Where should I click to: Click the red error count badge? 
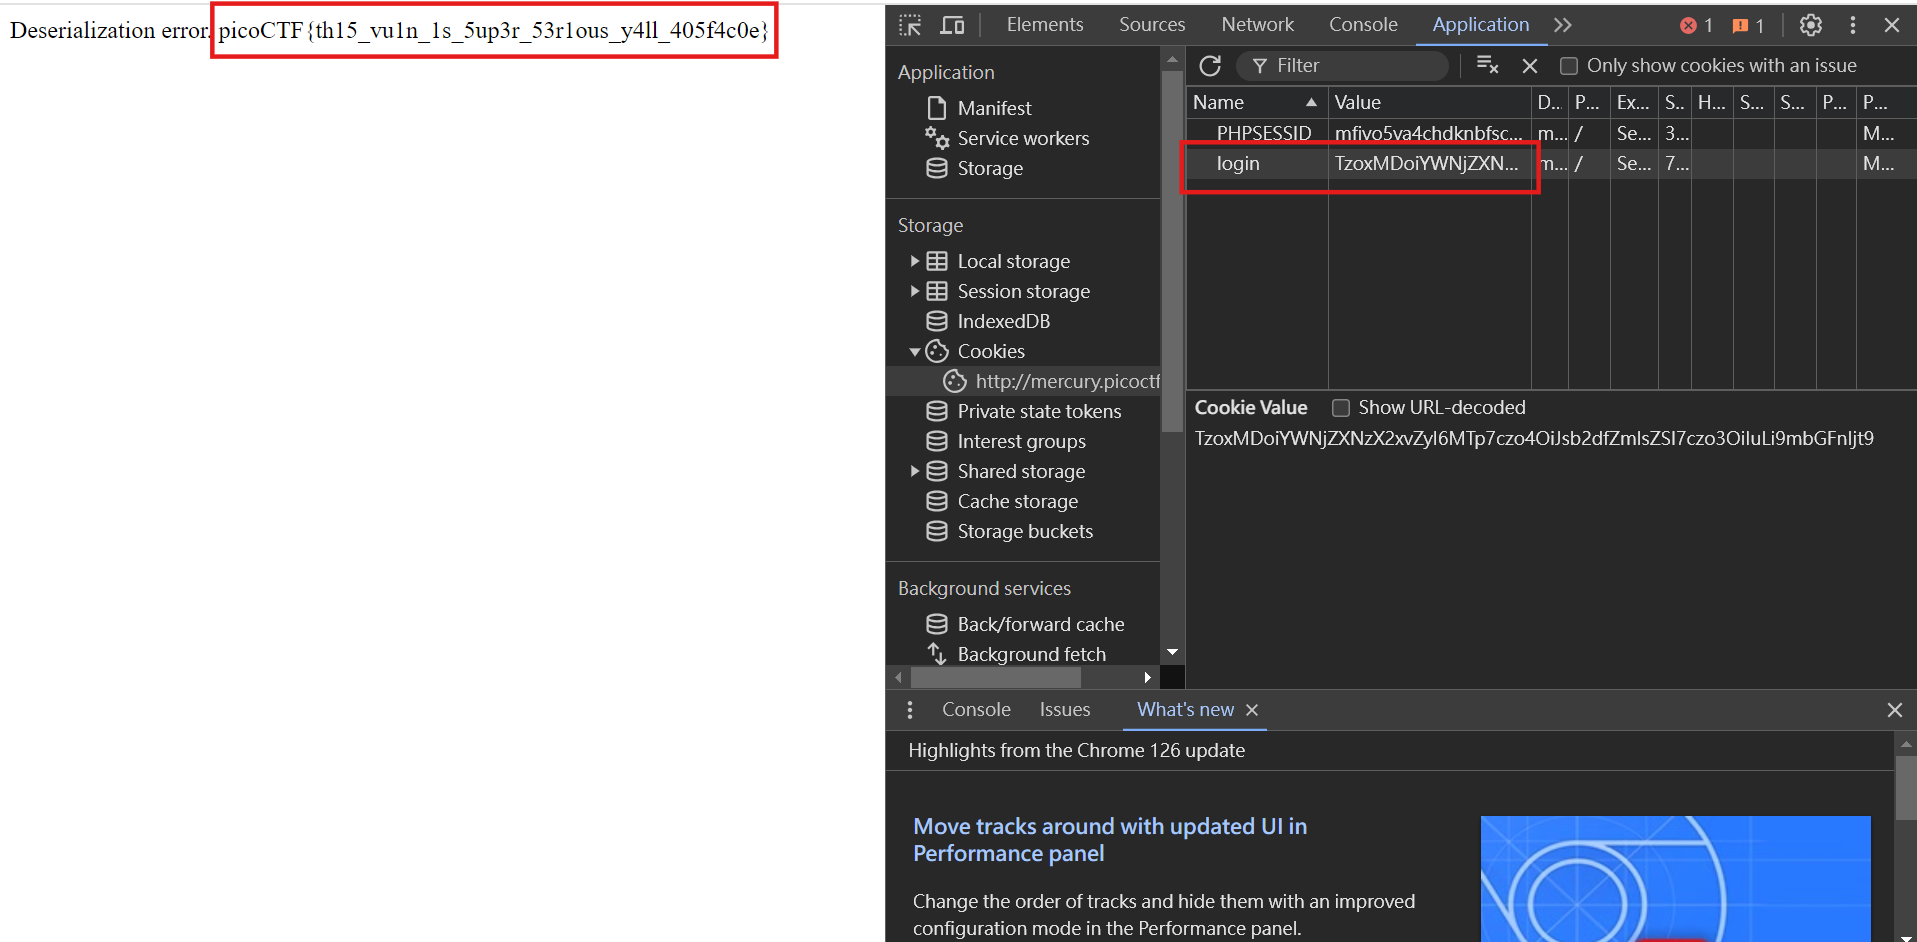[x=1697, y=25]
